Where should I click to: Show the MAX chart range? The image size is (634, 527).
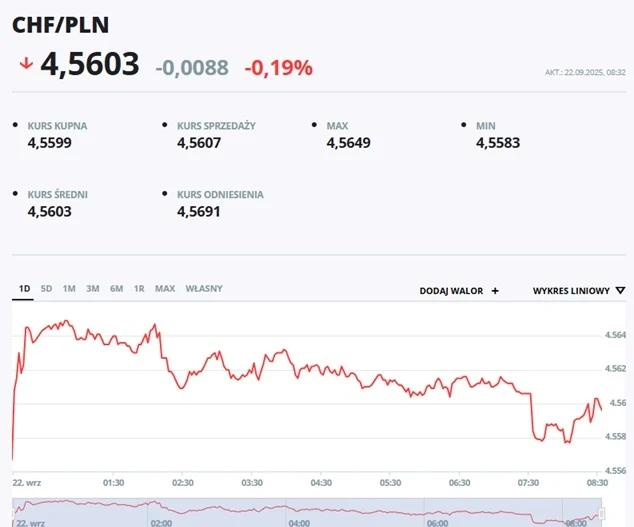165,289
